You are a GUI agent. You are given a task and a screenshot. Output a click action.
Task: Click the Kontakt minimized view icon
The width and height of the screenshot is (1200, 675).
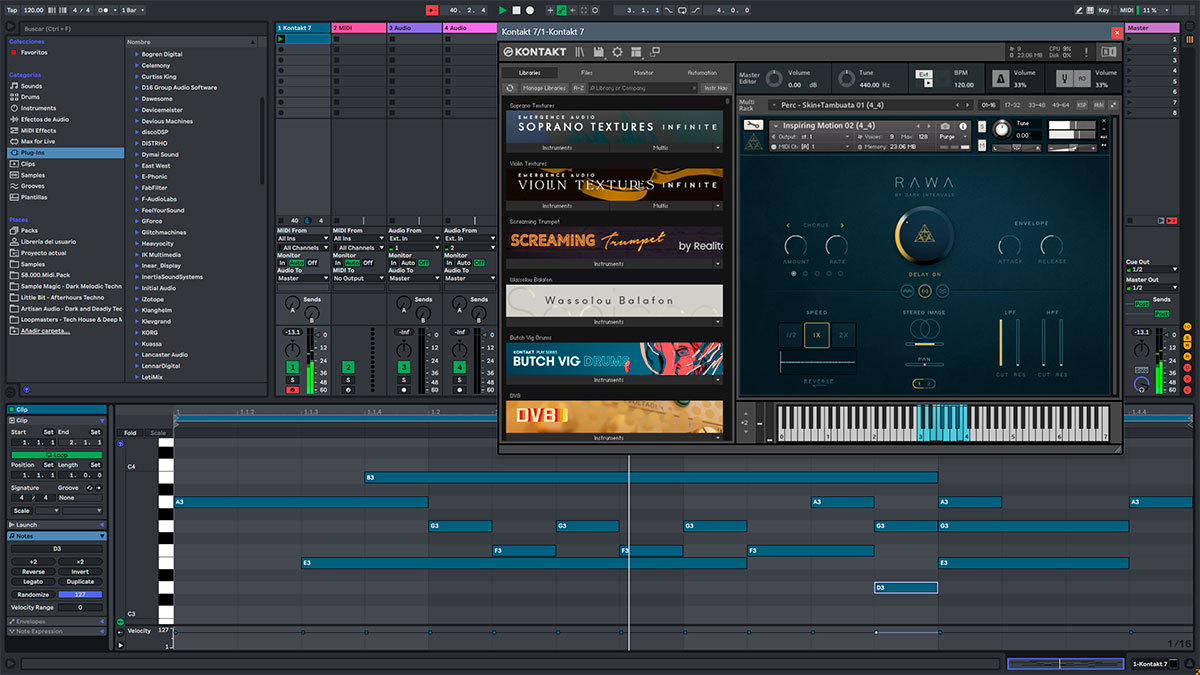[654, 52]
